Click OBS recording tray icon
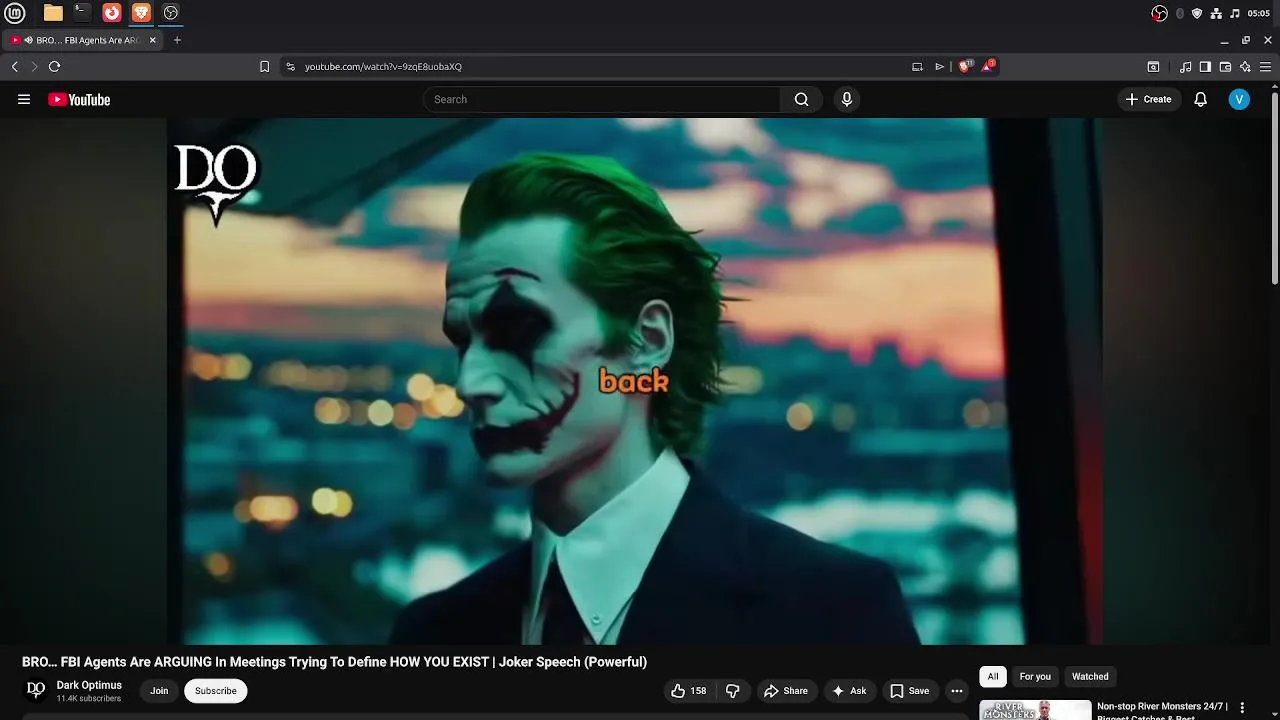 point(1159,13)
